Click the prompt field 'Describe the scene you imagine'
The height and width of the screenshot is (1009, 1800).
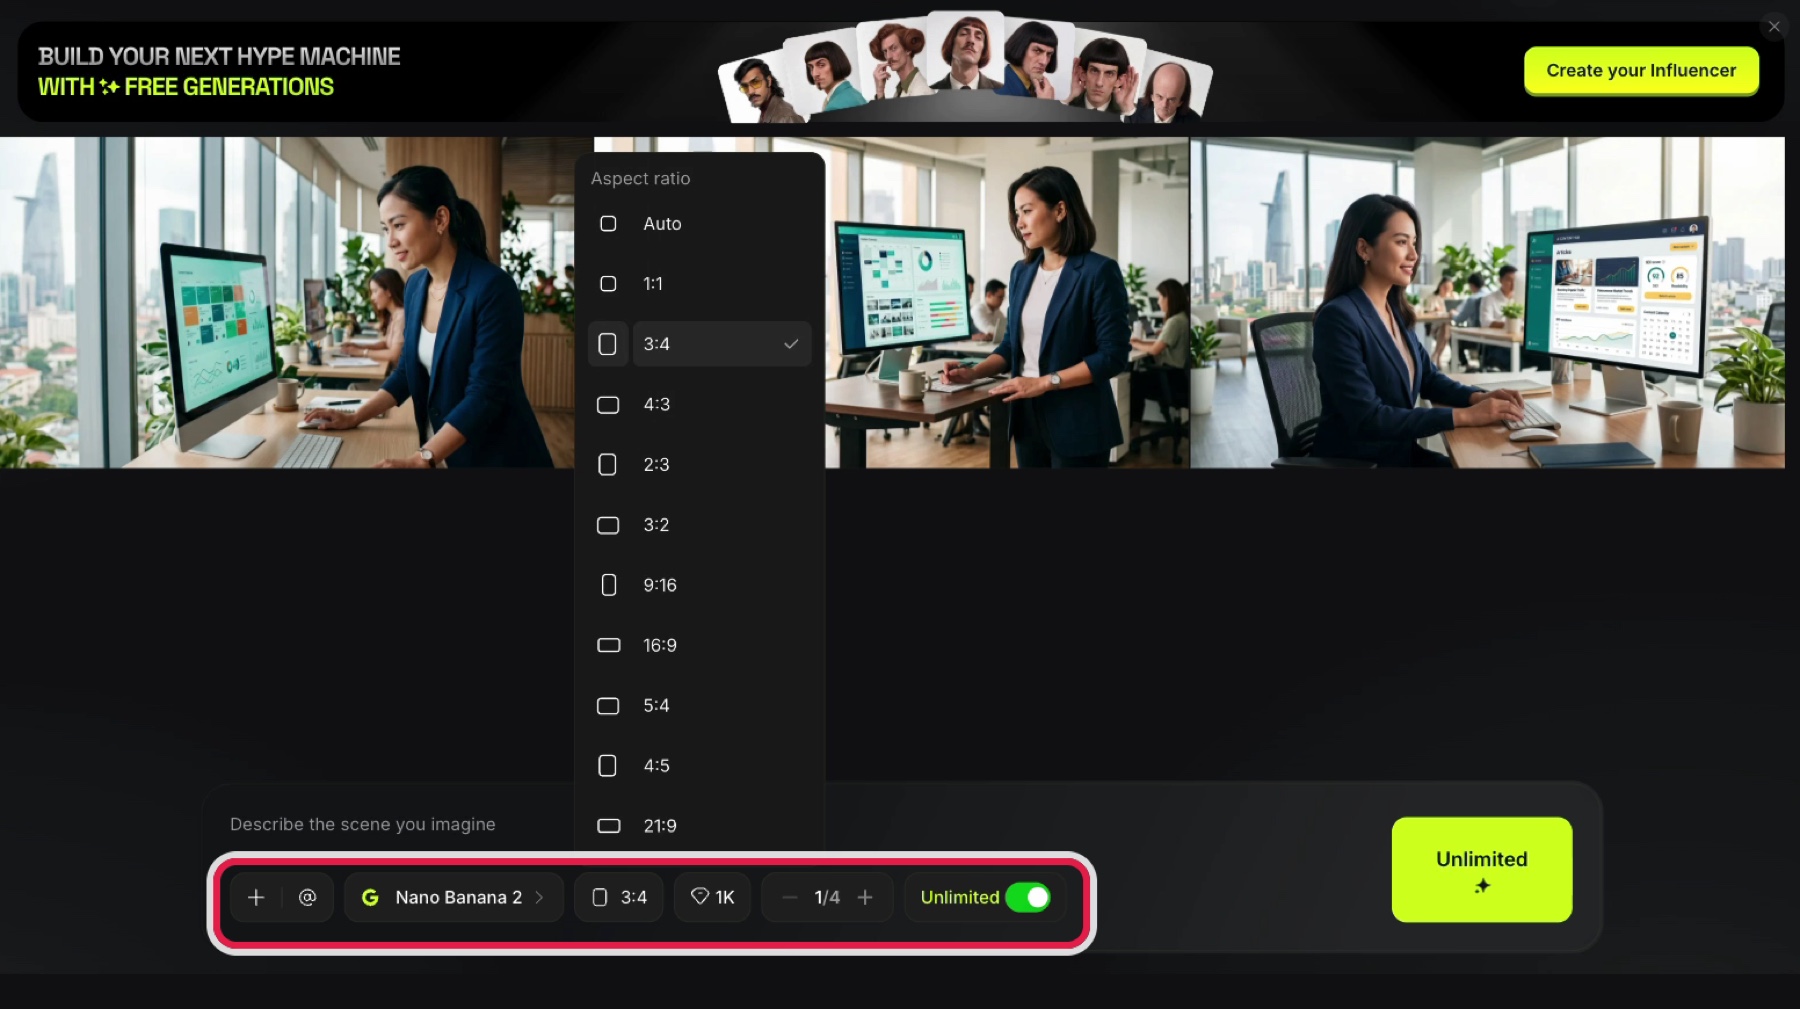(363, 824)
